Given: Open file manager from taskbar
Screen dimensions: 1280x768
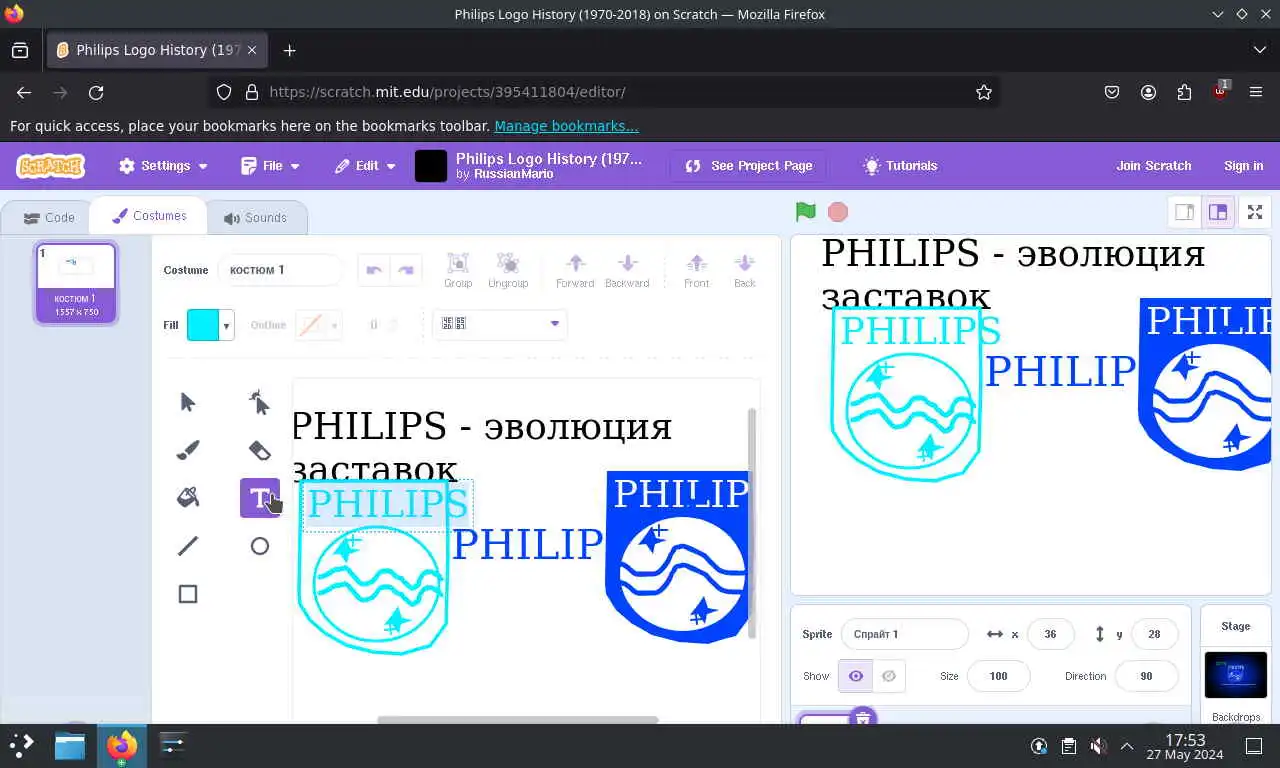Looking at the screenshot, I should 70,746.
